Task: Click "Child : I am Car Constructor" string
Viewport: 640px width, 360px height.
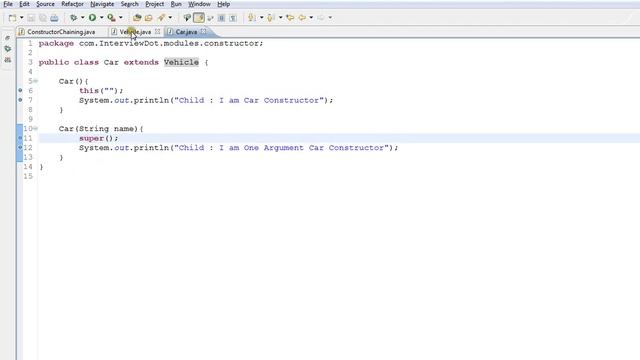Action: 249,100
